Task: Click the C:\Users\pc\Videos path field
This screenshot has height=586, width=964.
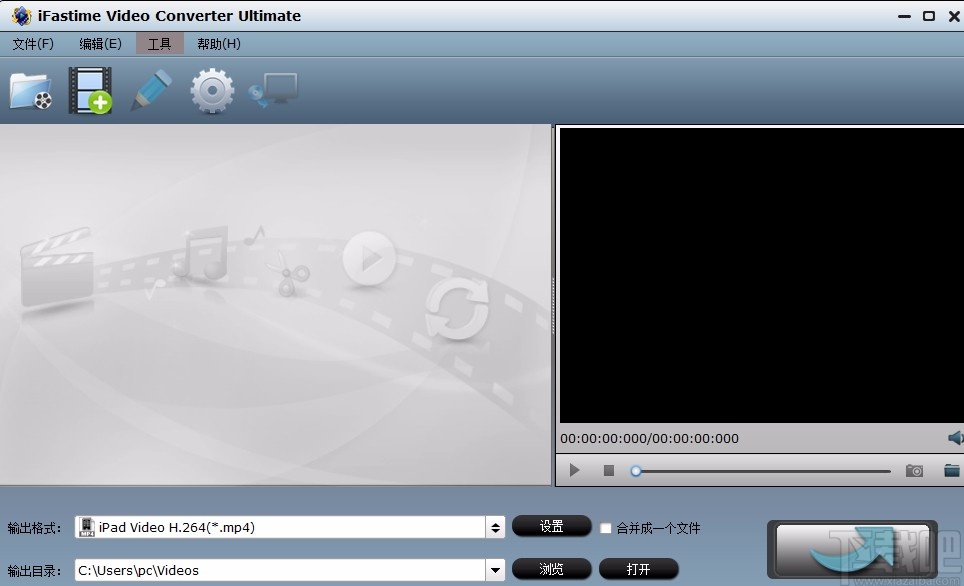Action: coord(280,569)
